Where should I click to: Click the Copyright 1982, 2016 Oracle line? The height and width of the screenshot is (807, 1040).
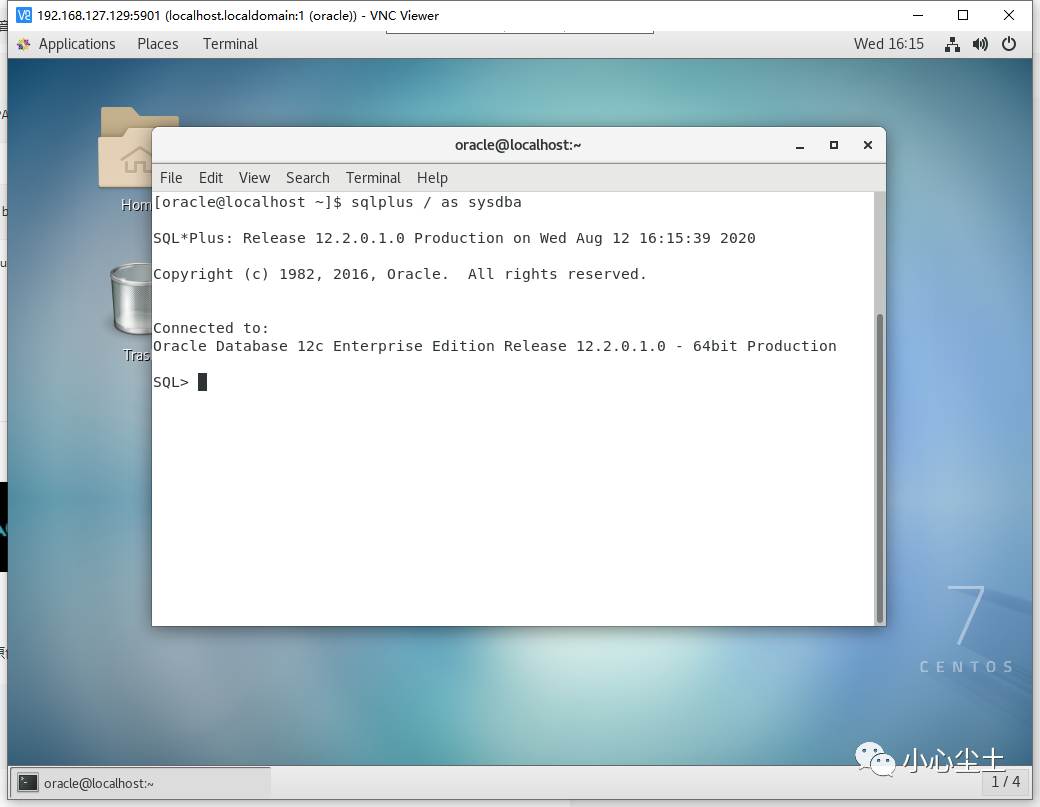[400, 274]
